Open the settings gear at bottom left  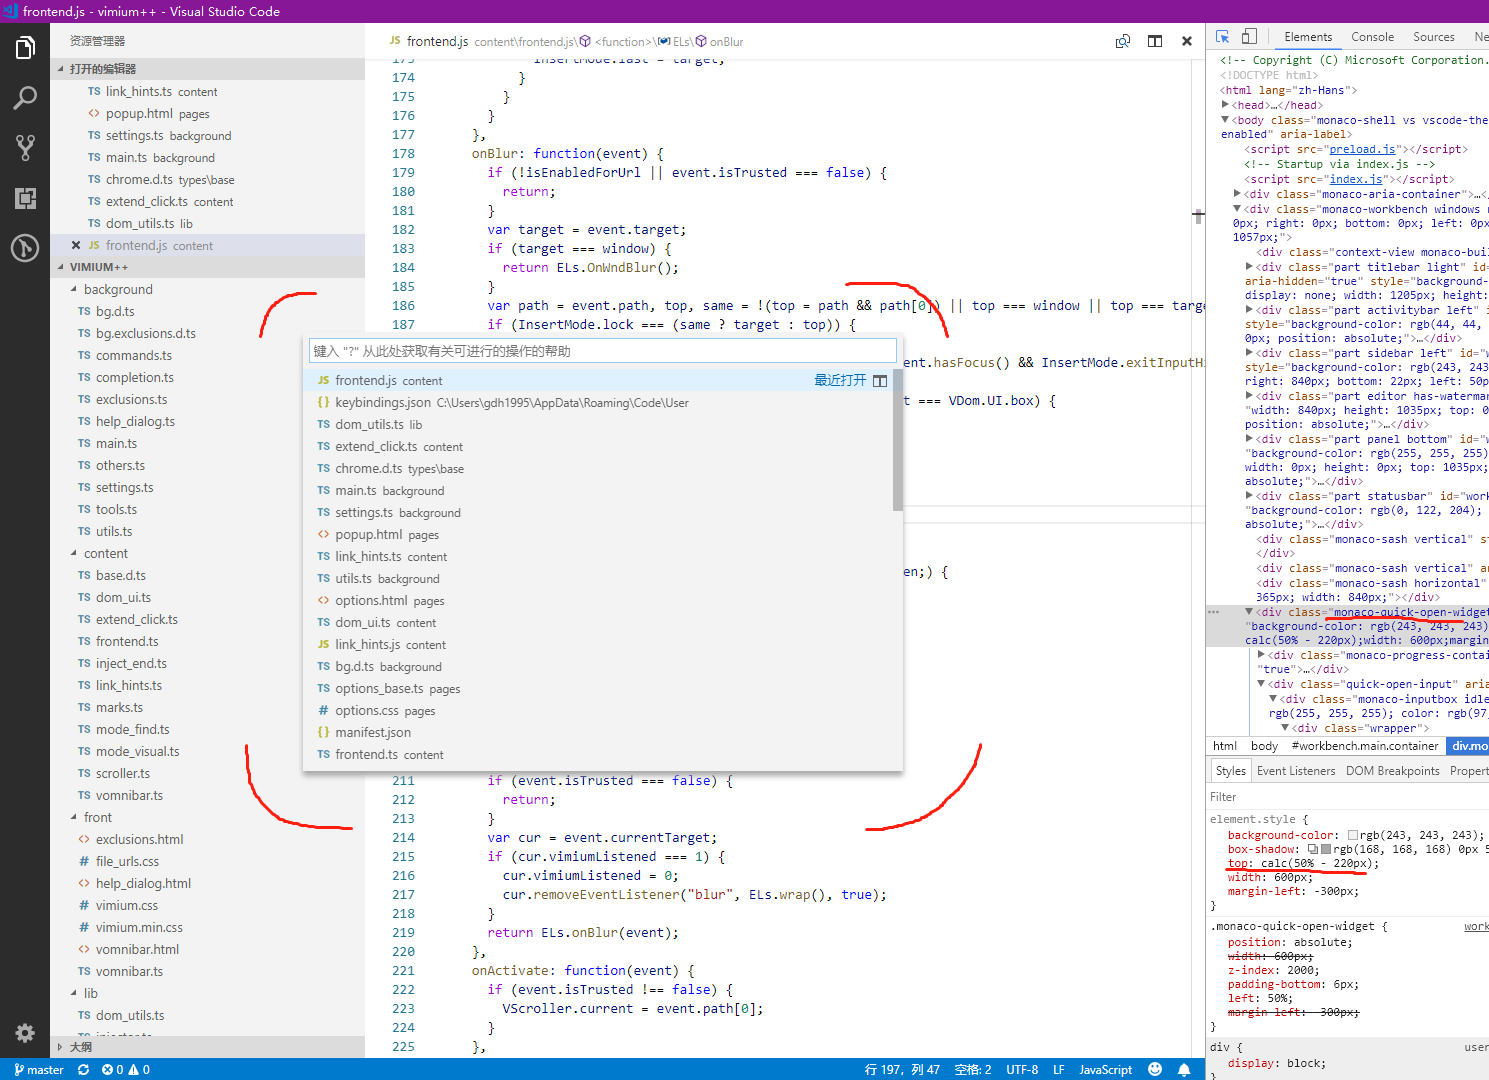click(25, 1033)
